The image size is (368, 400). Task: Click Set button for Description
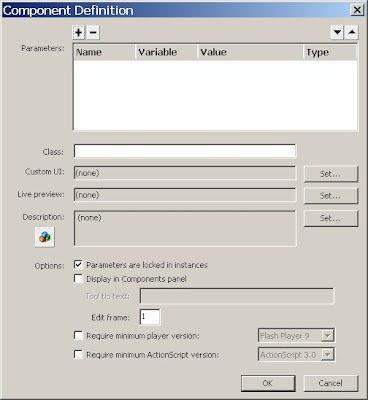tap(331, 218)
